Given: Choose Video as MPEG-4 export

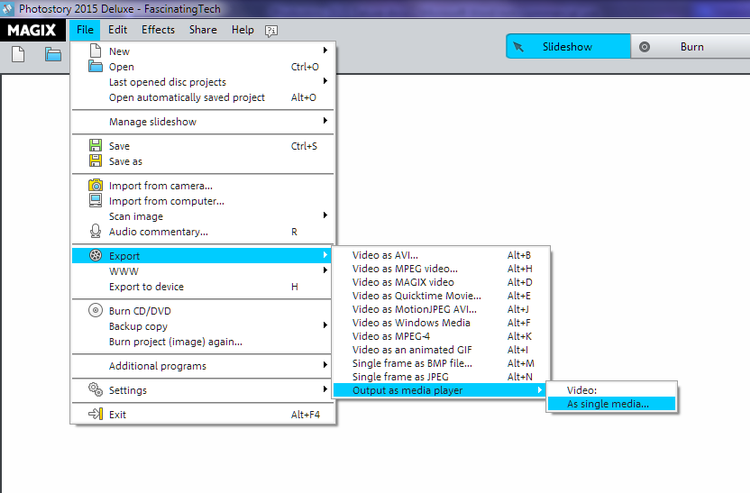Looking at the screenshot, I should (x=442, y=336).
